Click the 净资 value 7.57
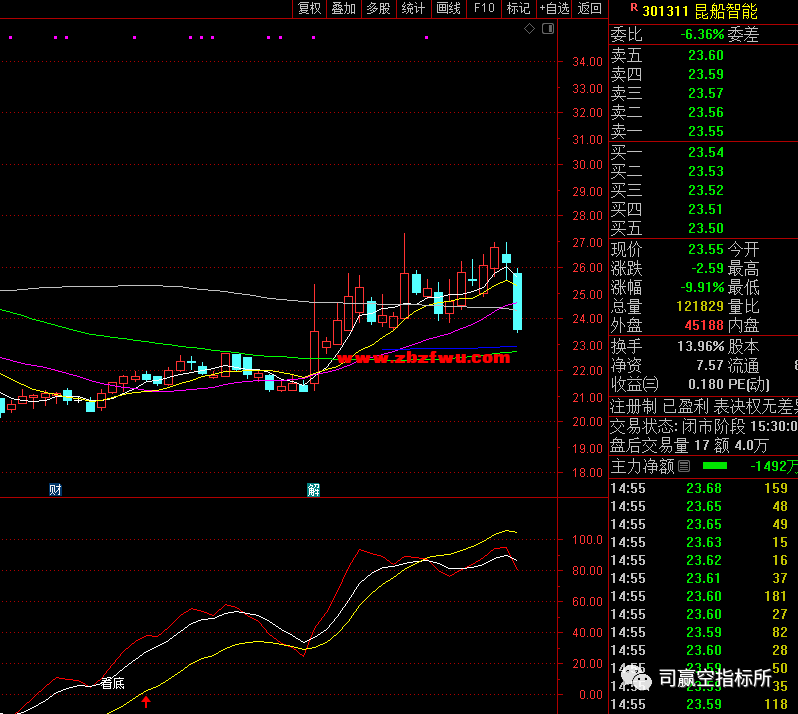Viewport: 798px width, 714px height. 709,365
